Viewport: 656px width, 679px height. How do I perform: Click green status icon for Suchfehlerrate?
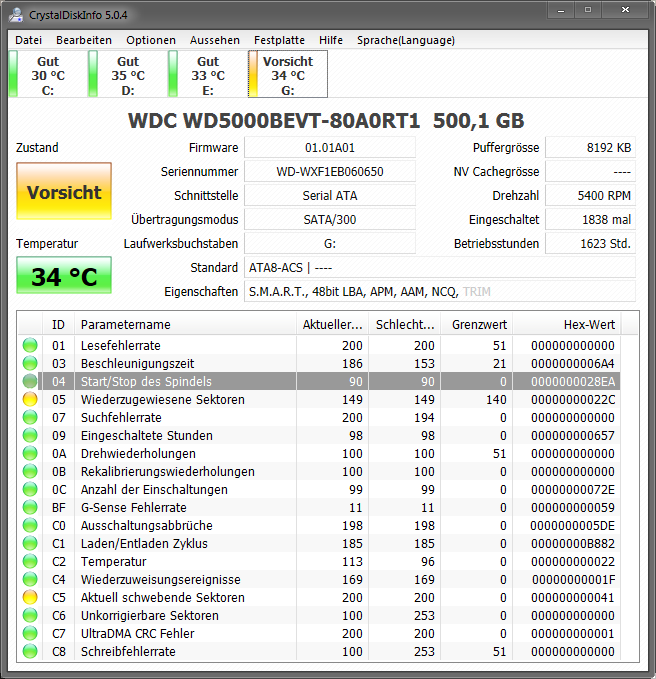pos(30,417)
